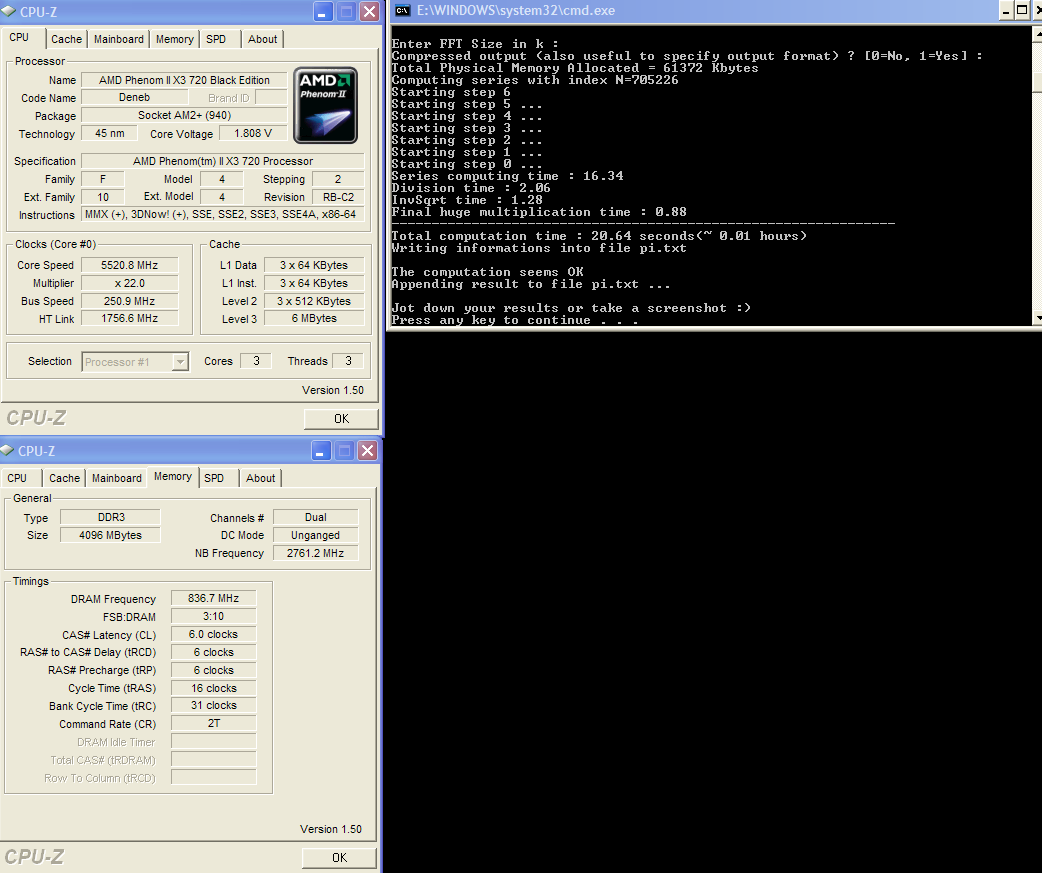Click the Multiplier value x 22.0

point(130,283)
